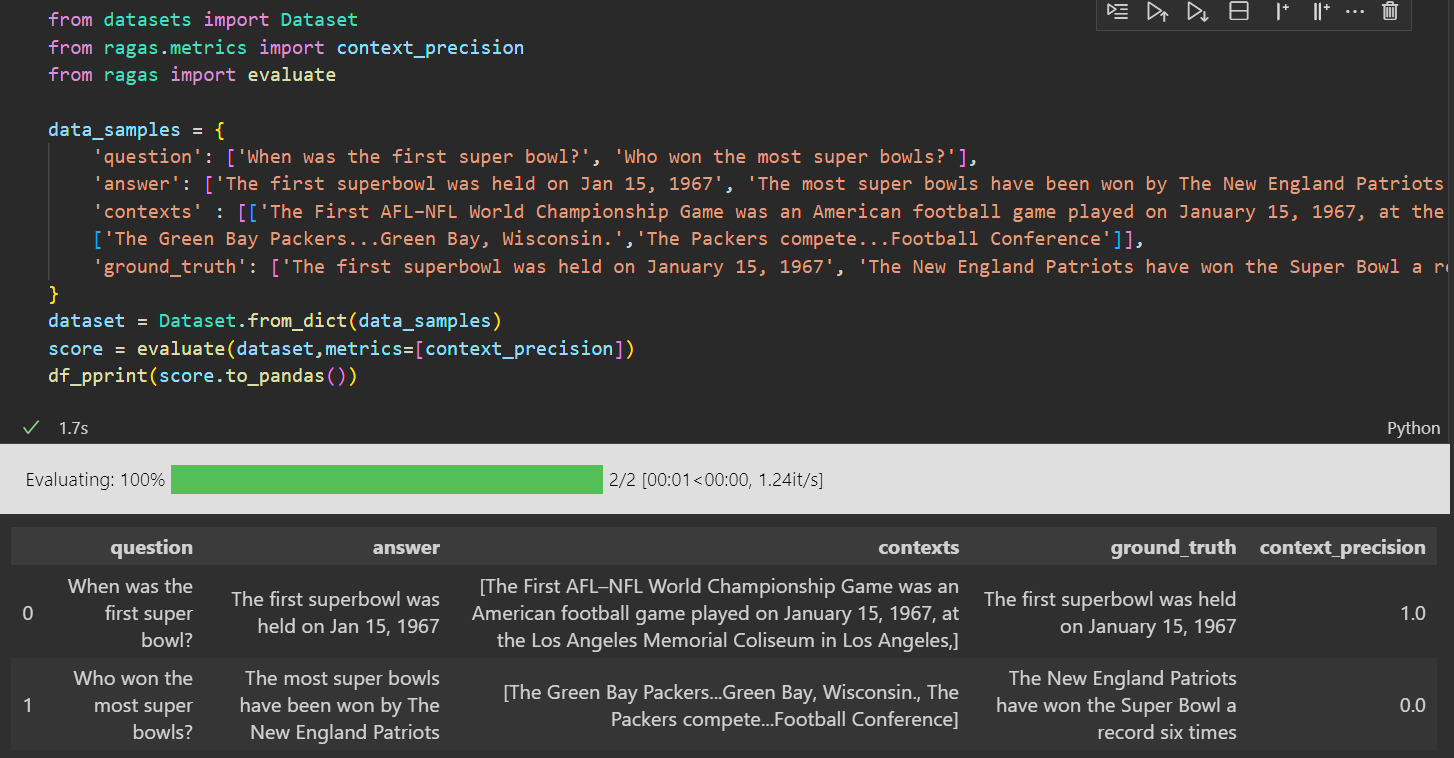
Task: Click the Run by Line icon
Action: click(x=1117, y=12)
